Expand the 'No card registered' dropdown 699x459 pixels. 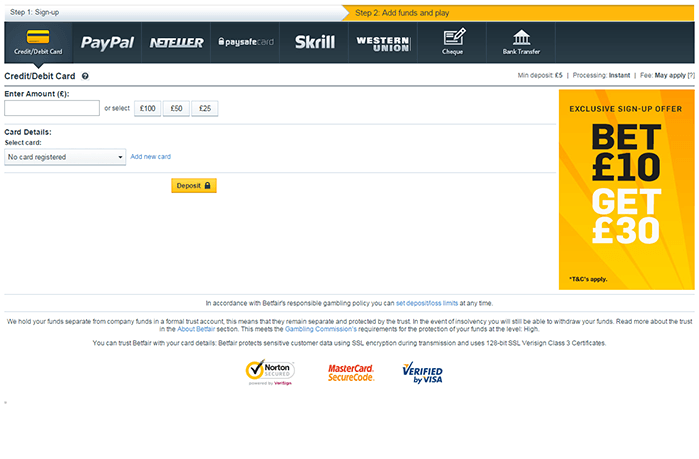pos(65,157)
